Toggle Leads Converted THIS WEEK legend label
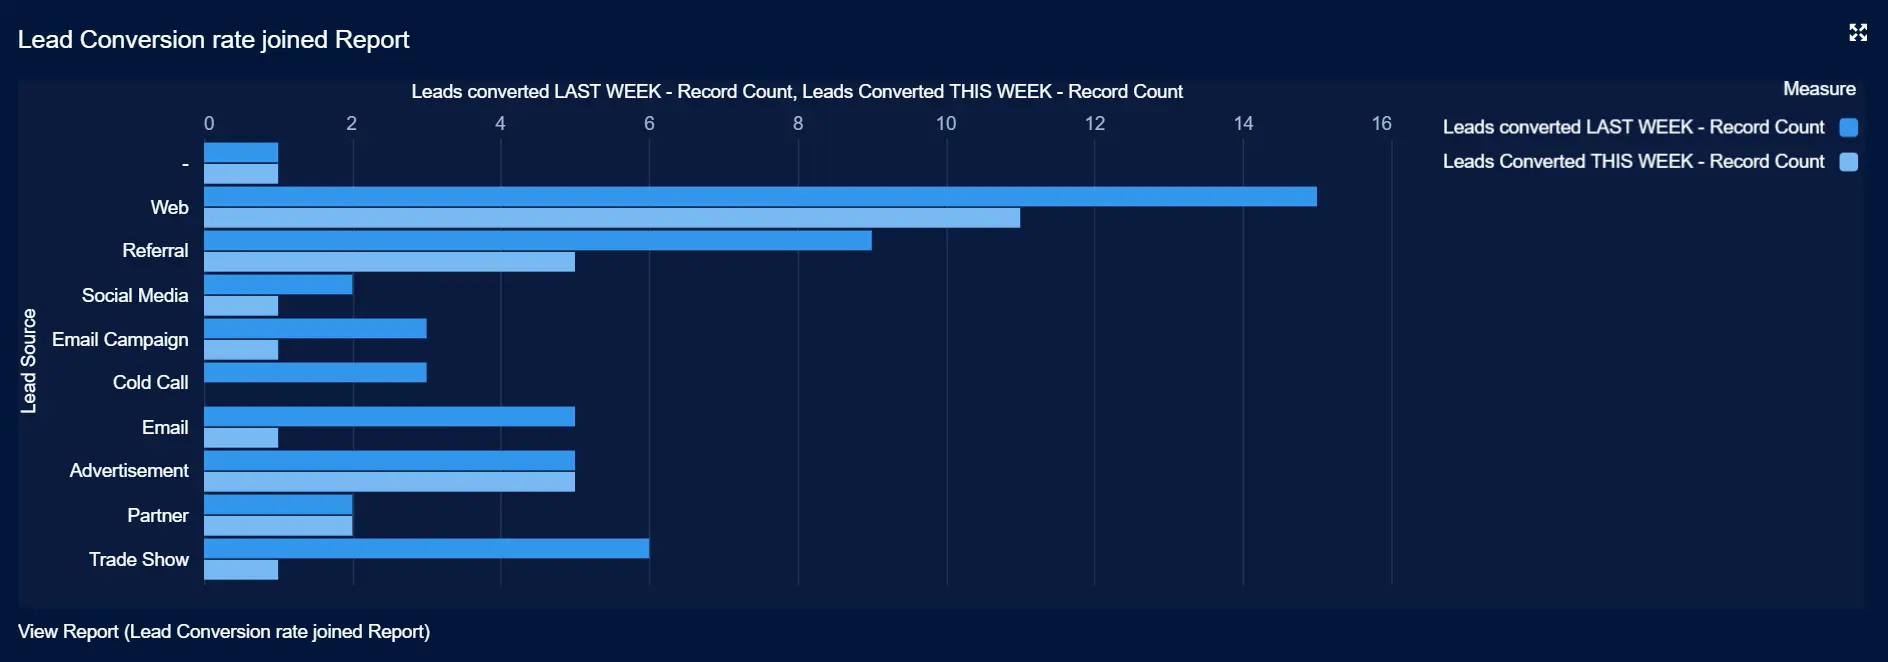The image size is (1888, 662). 1633,162
